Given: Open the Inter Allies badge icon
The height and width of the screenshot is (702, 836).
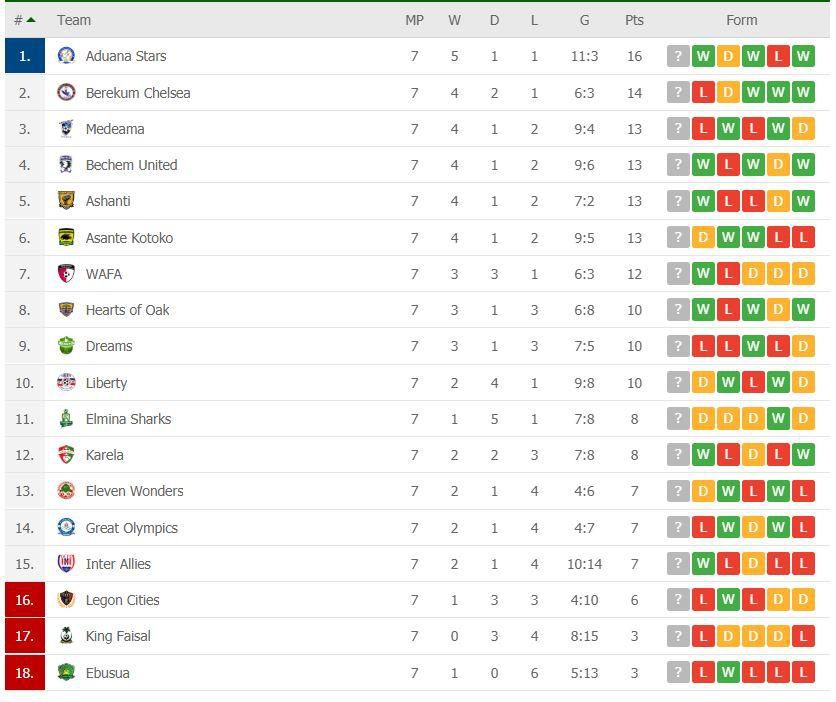Looking at the screenshot, I should [66, 563].
